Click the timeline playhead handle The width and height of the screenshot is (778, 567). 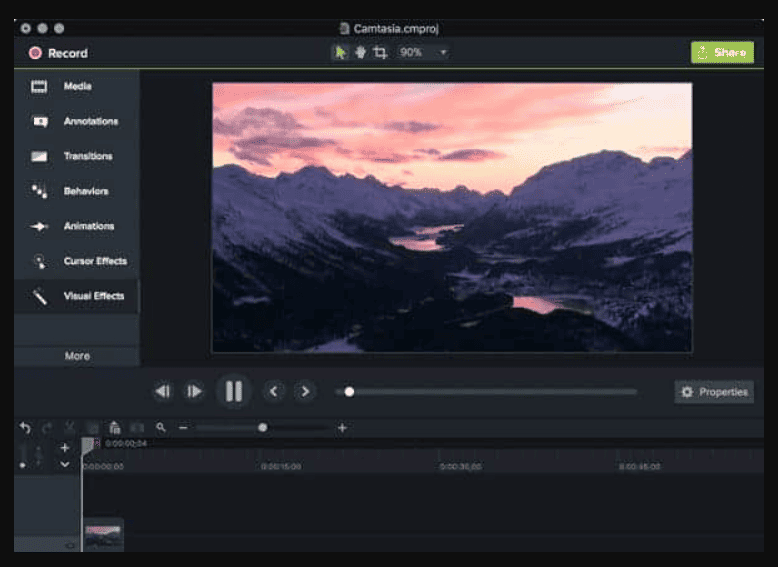point(87,446)
